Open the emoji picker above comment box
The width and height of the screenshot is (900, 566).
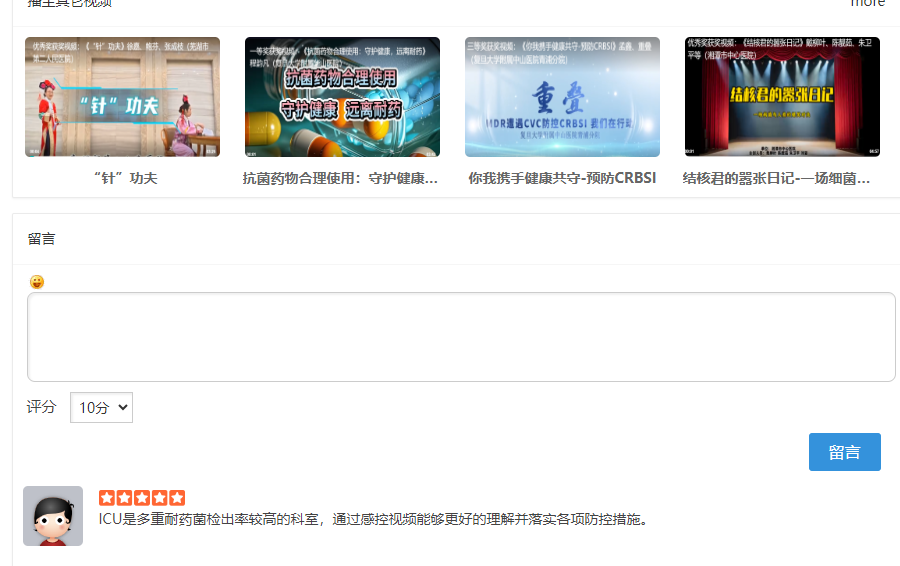[37, 282]
